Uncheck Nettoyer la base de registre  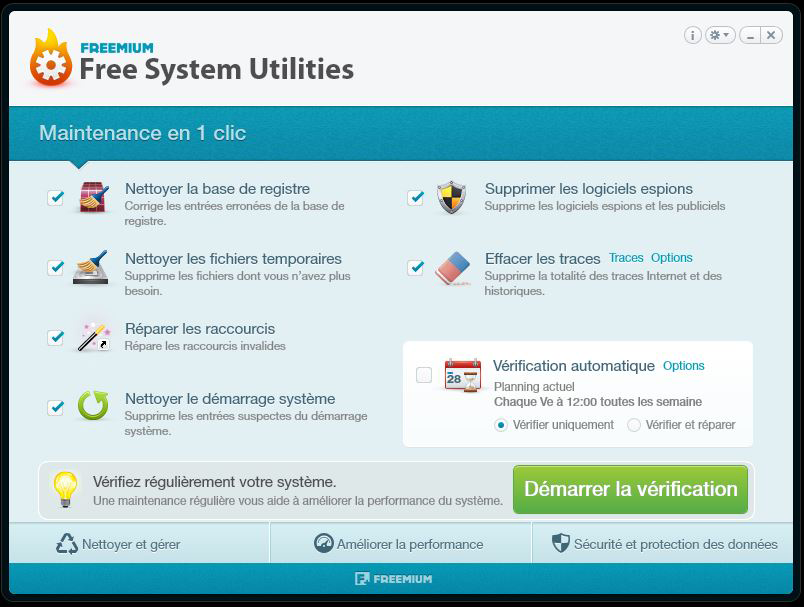pos(54,196)
